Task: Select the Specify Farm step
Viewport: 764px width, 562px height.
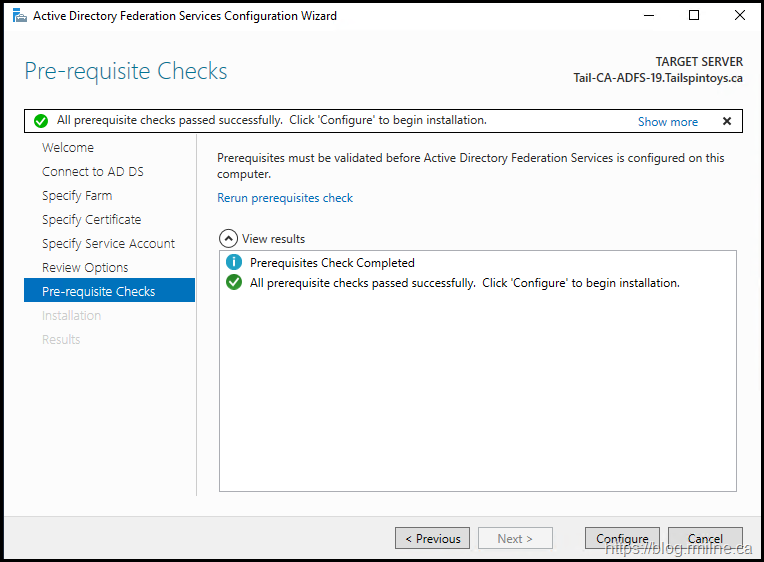Action: click(77, 195)
